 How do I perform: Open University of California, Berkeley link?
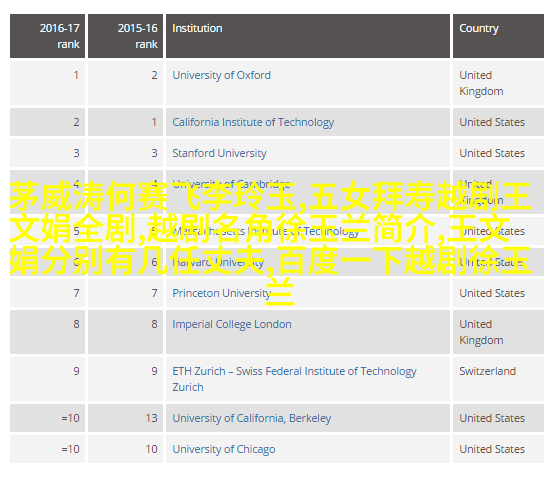[x=251, y=418]
